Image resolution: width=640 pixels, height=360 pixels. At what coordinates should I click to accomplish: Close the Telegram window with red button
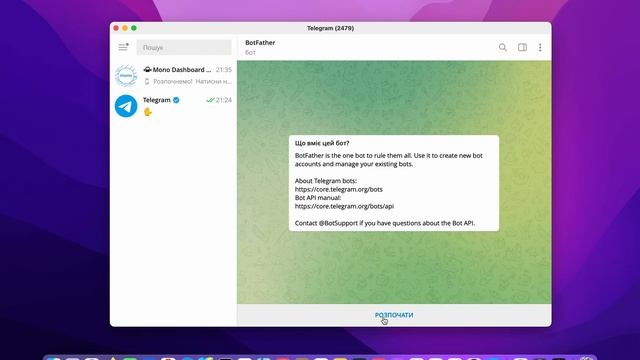(116, 28)
